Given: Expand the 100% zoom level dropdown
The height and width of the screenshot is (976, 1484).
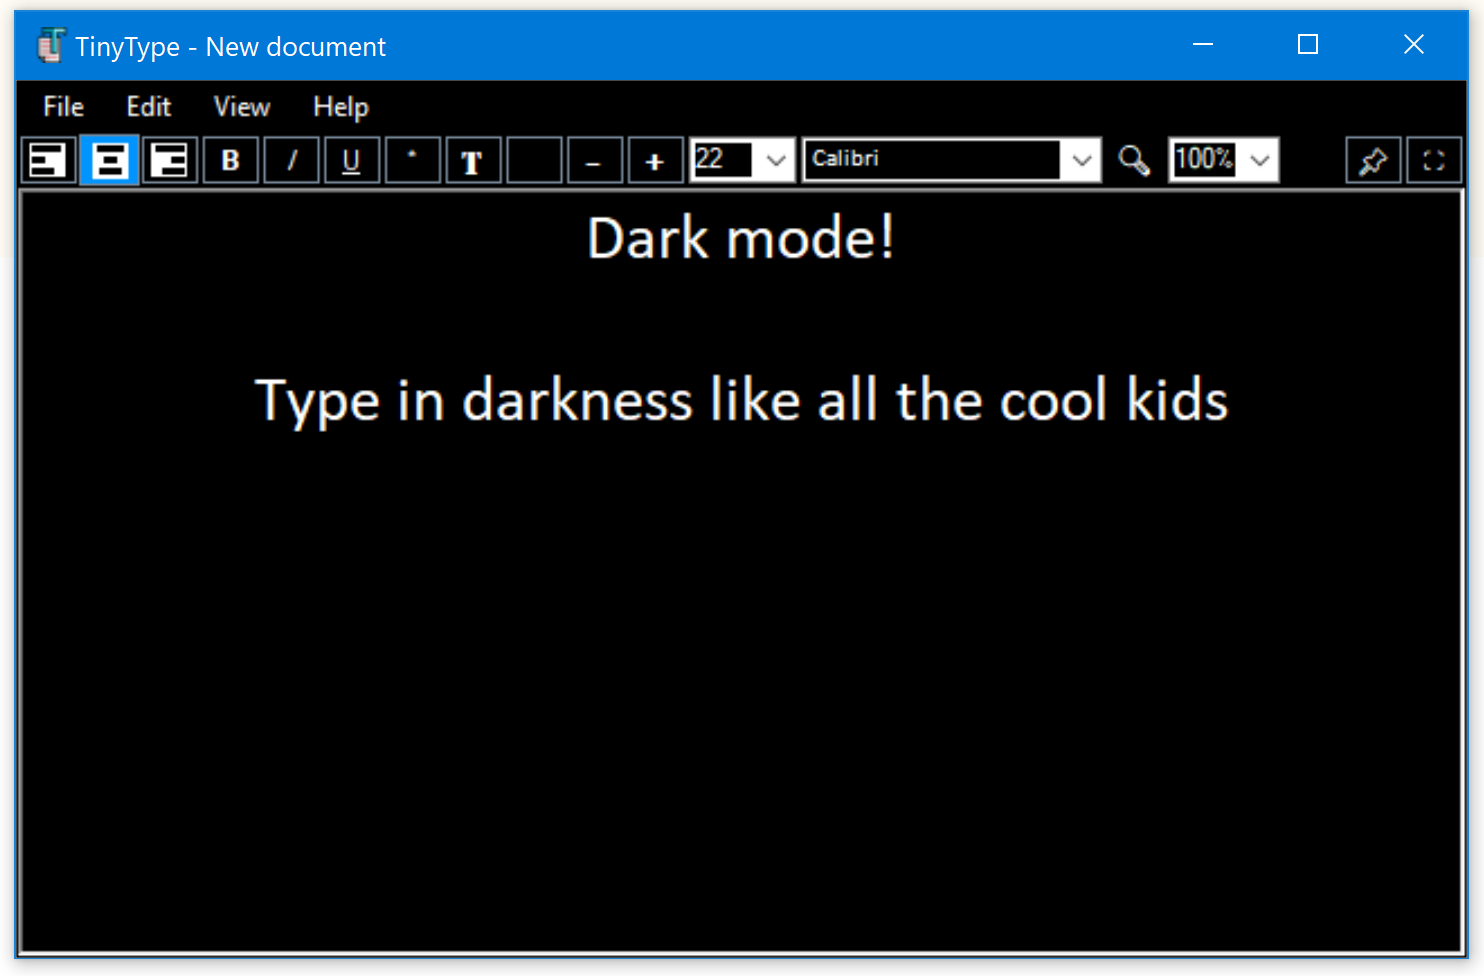Looking at the screenshot, I should pyautogui.click(x=1257, y=159).
